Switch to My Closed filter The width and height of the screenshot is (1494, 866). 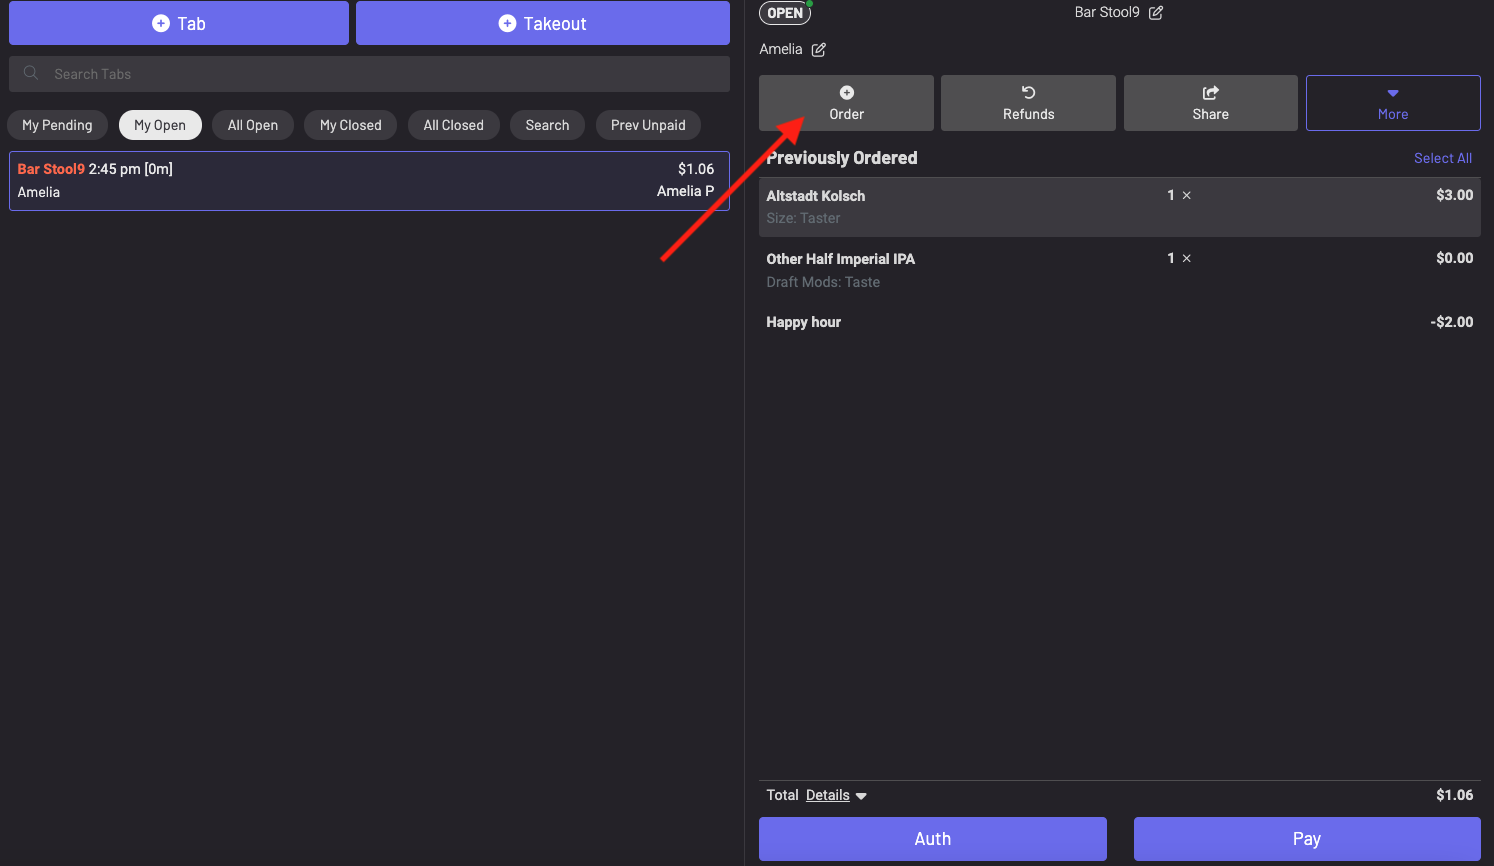pos(351,125)
